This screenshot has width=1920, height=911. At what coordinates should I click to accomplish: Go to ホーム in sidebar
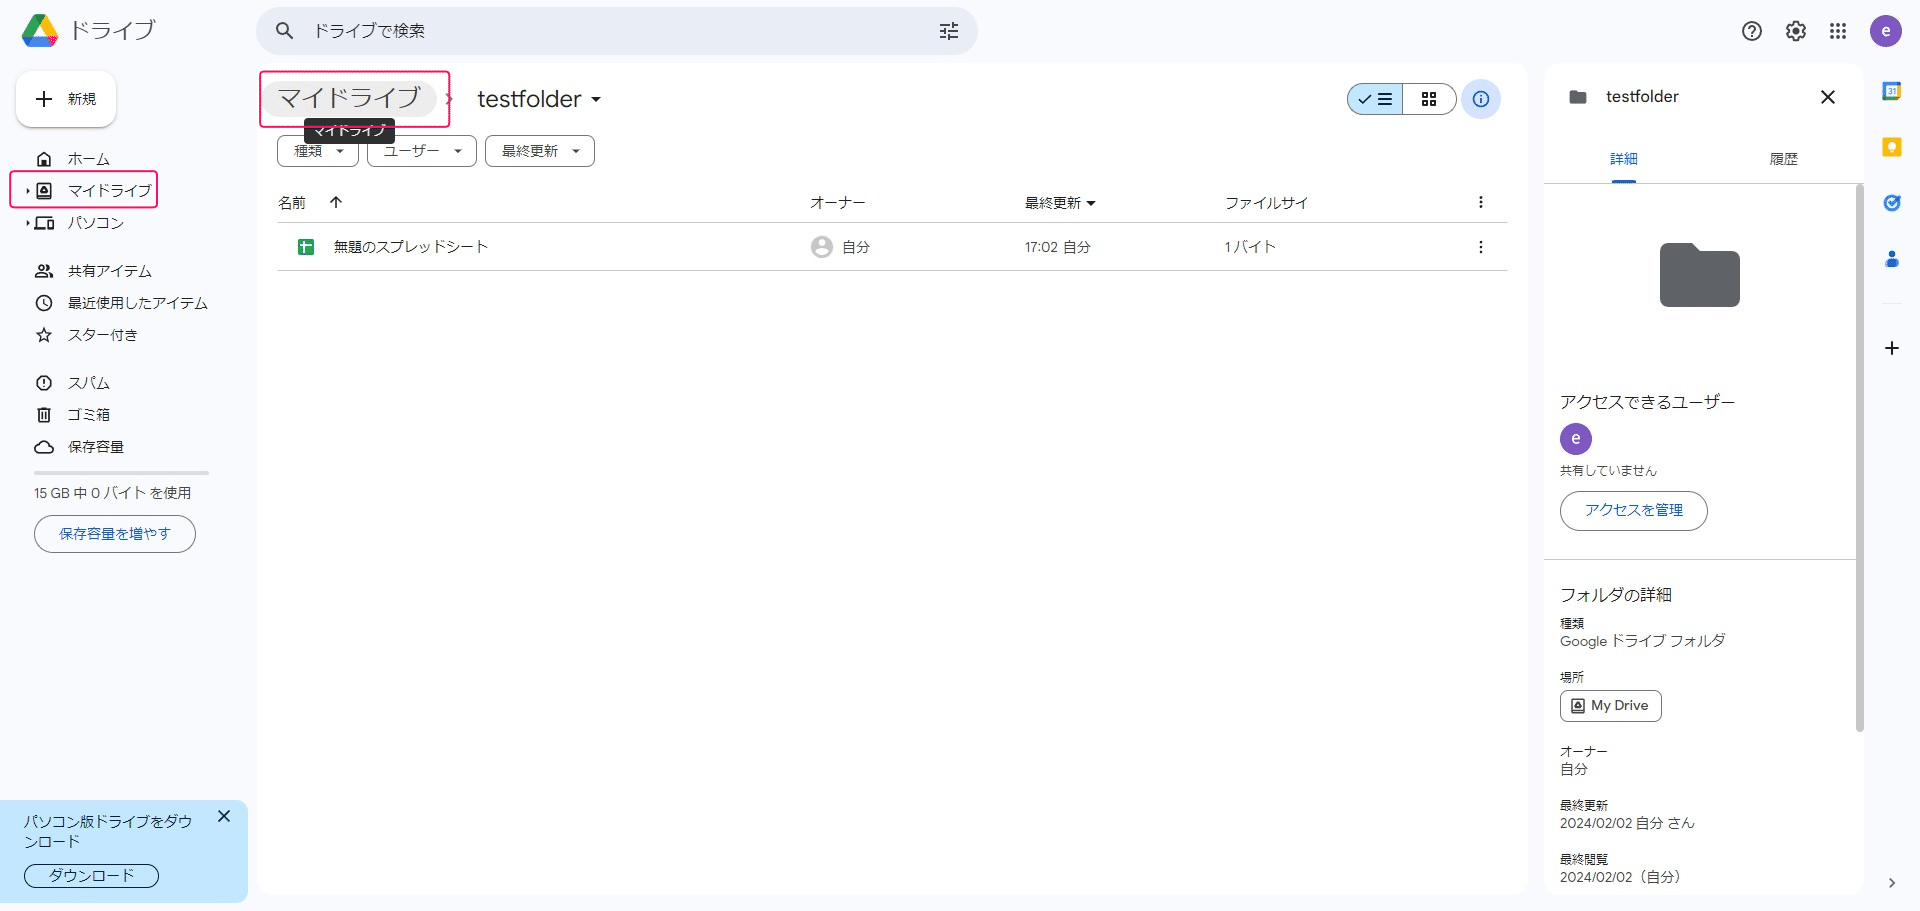click(x=88, y=159)
